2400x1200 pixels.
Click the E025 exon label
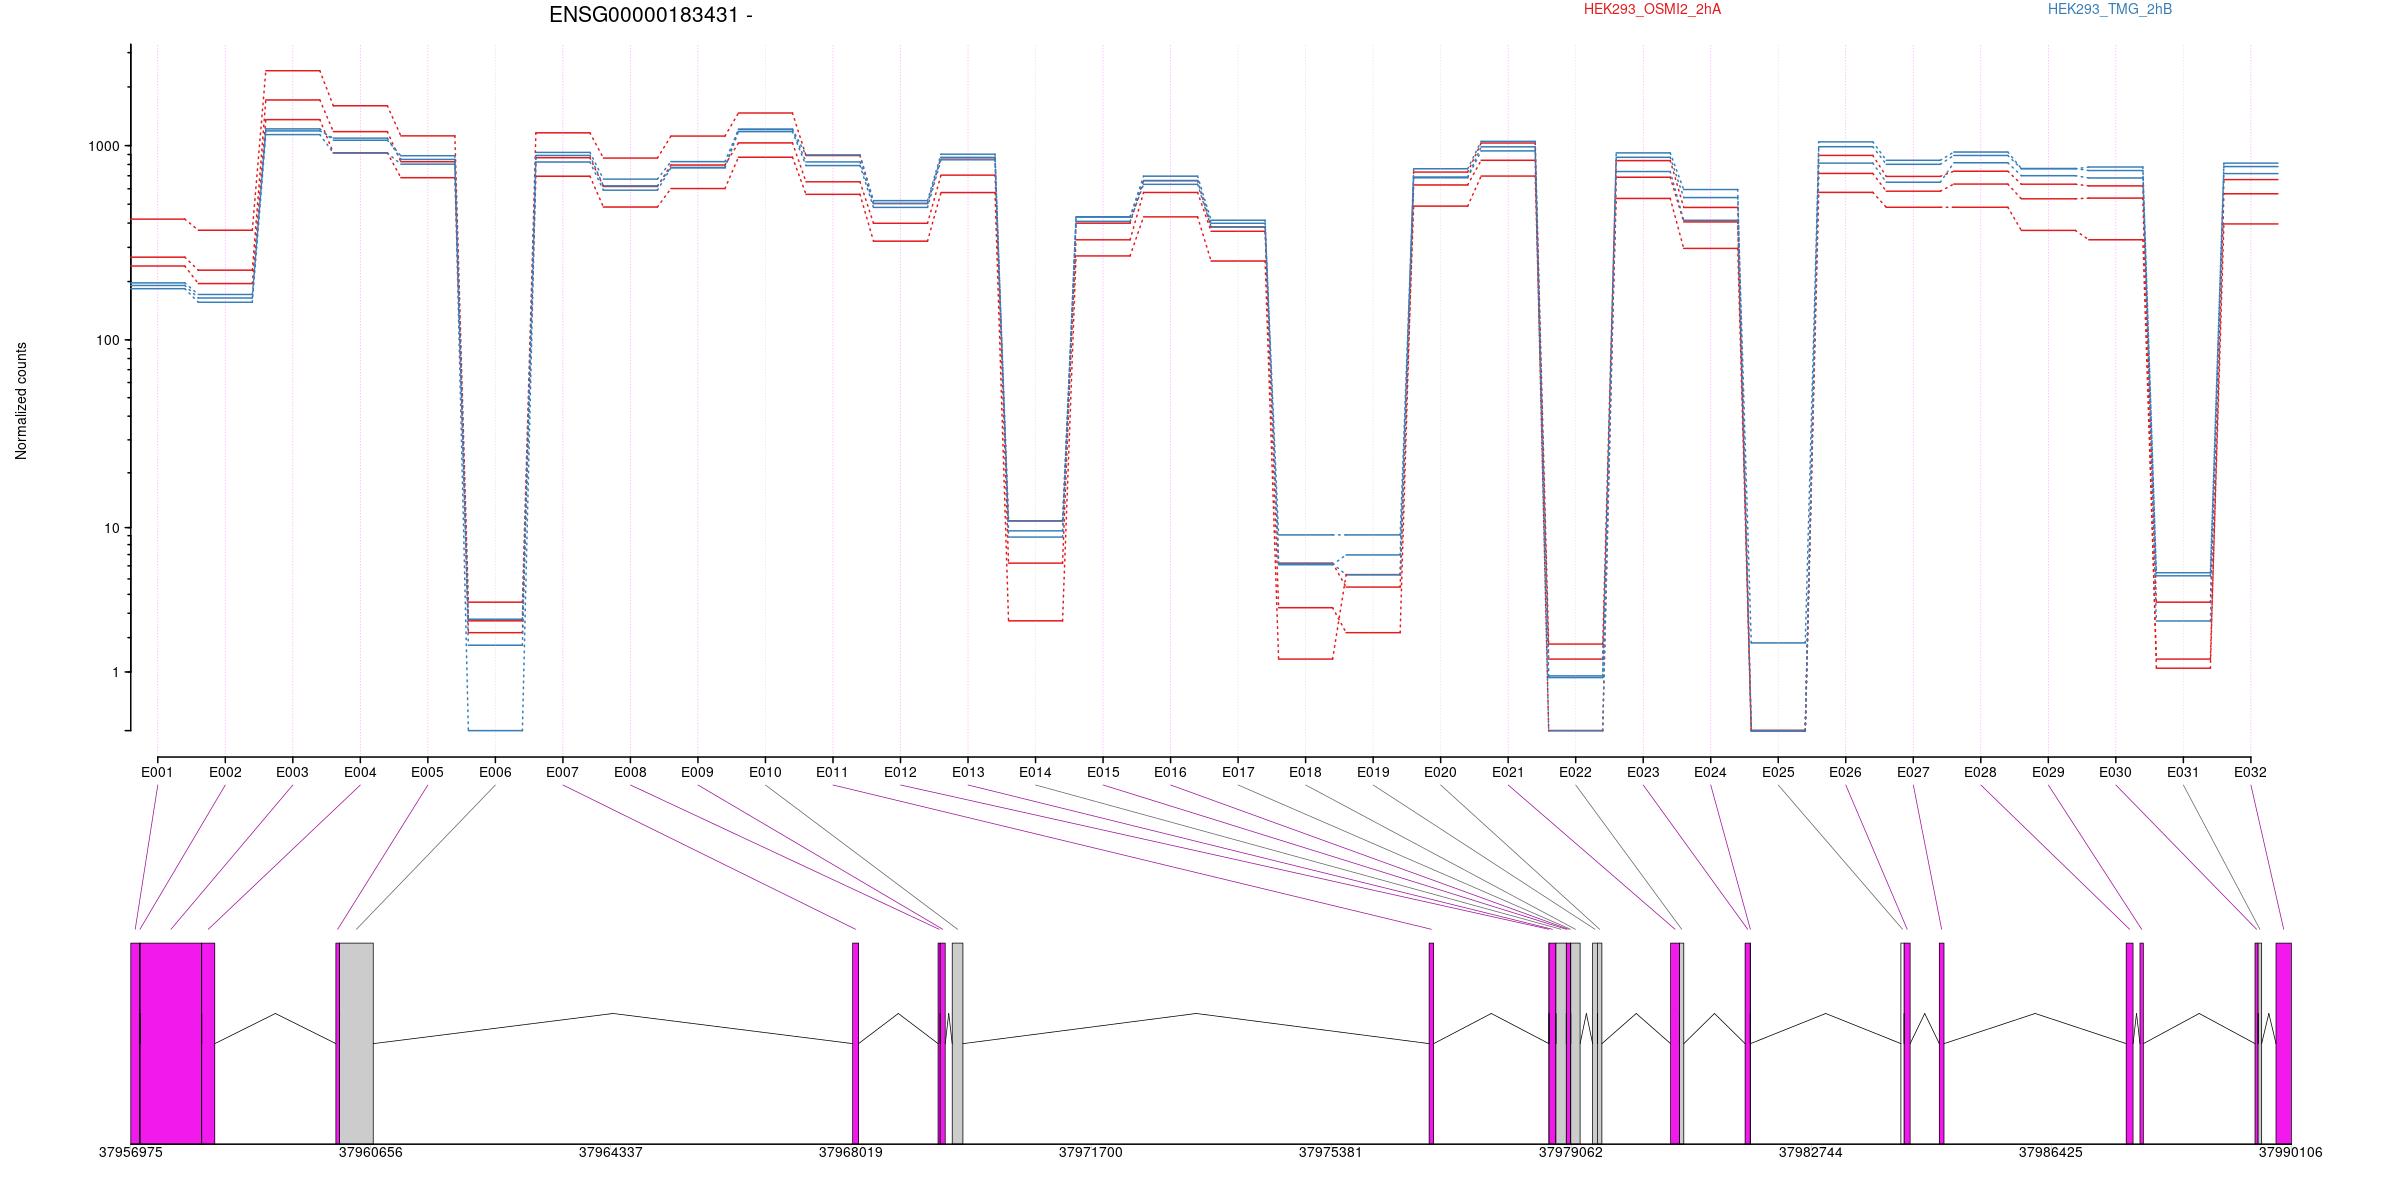tap(1778, 772)
